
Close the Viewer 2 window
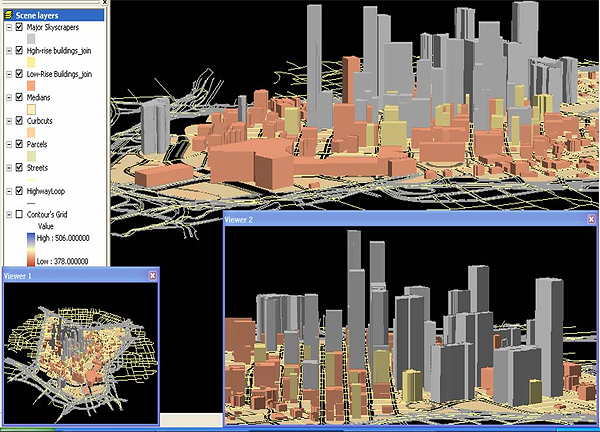(x=592, y=219)
